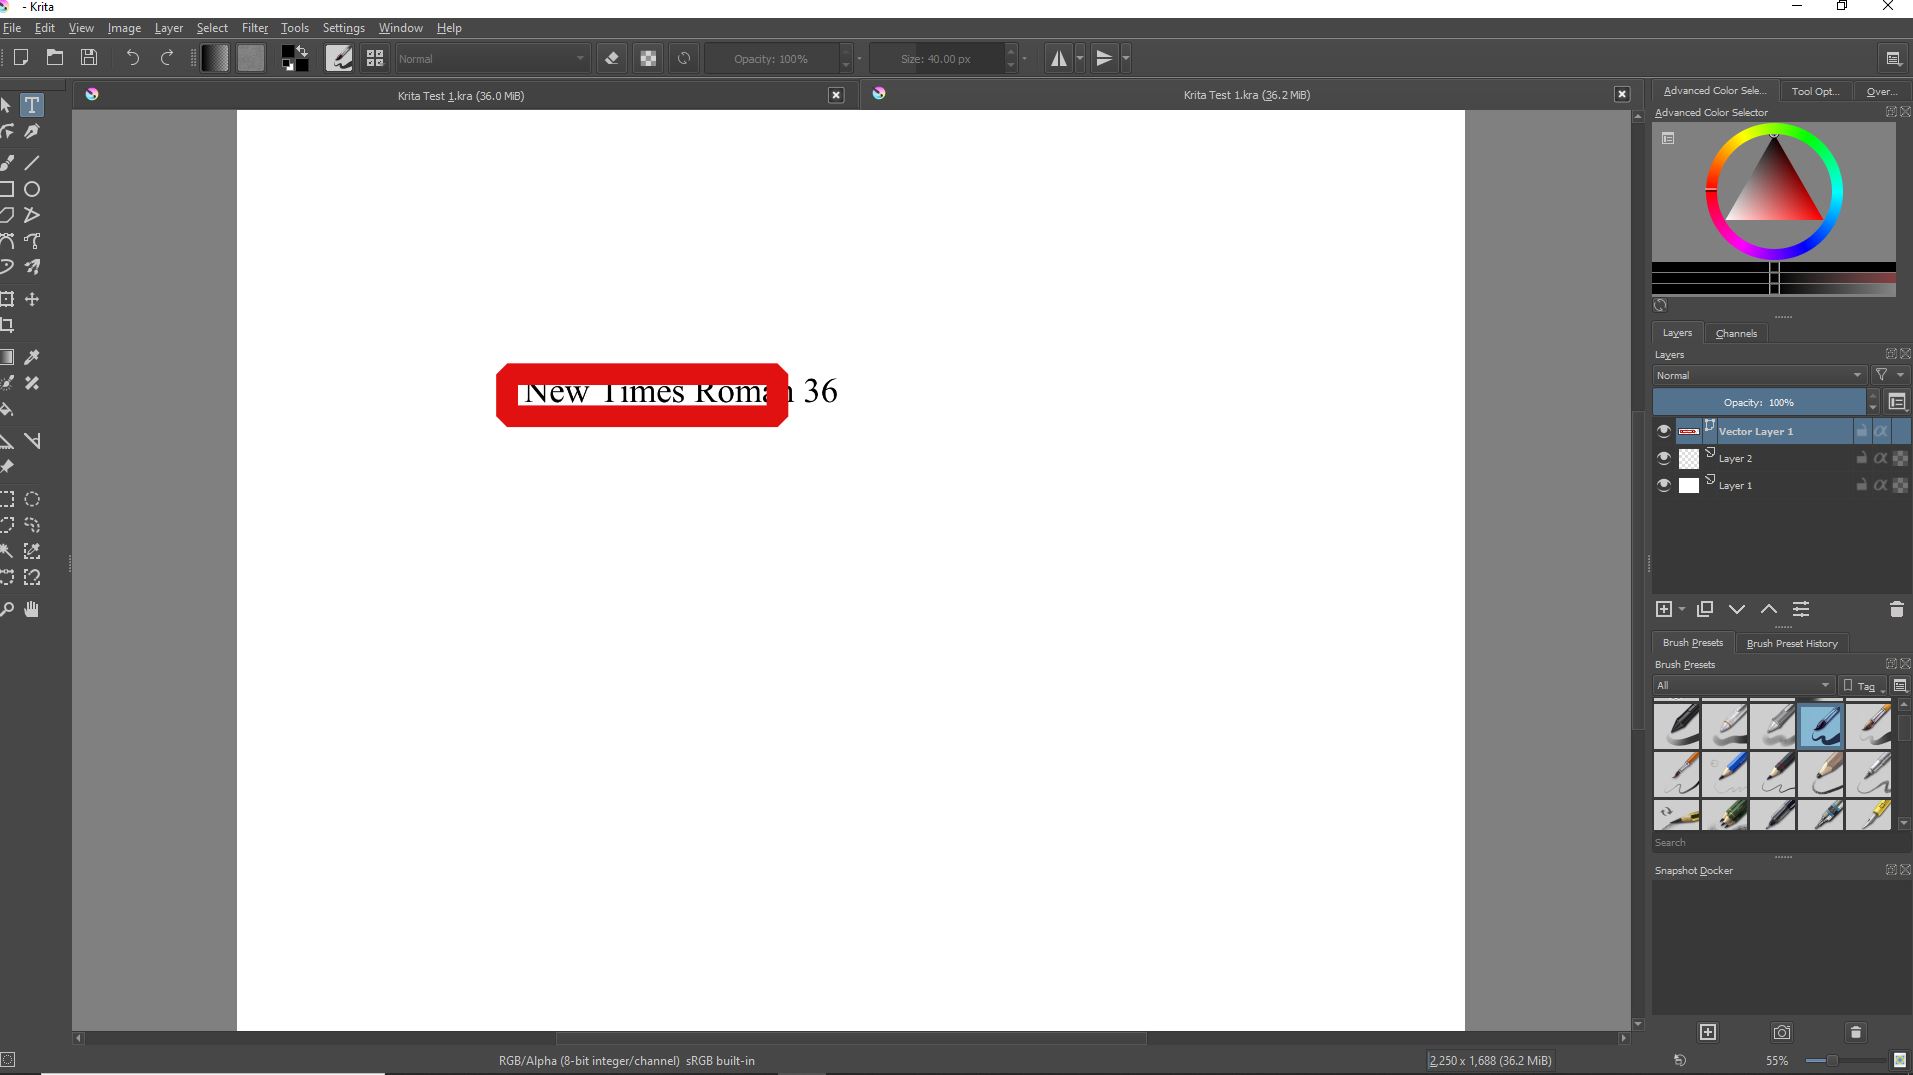Switch to the Tool Options tab
1913x1075 pixels.
pyautogui.click(x=1815, y=91)
